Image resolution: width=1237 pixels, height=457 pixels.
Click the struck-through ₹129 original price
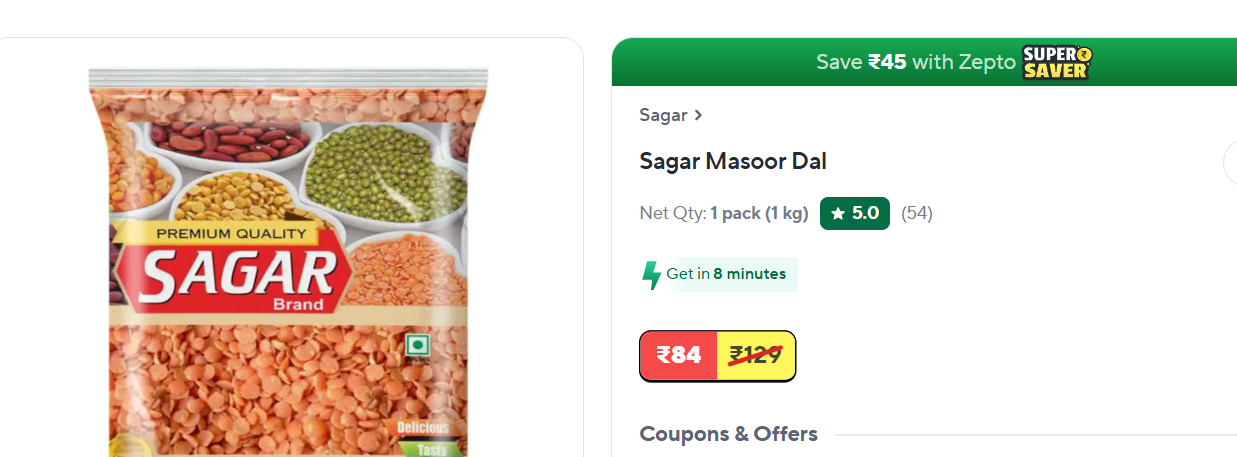click(x=756, y=355)
